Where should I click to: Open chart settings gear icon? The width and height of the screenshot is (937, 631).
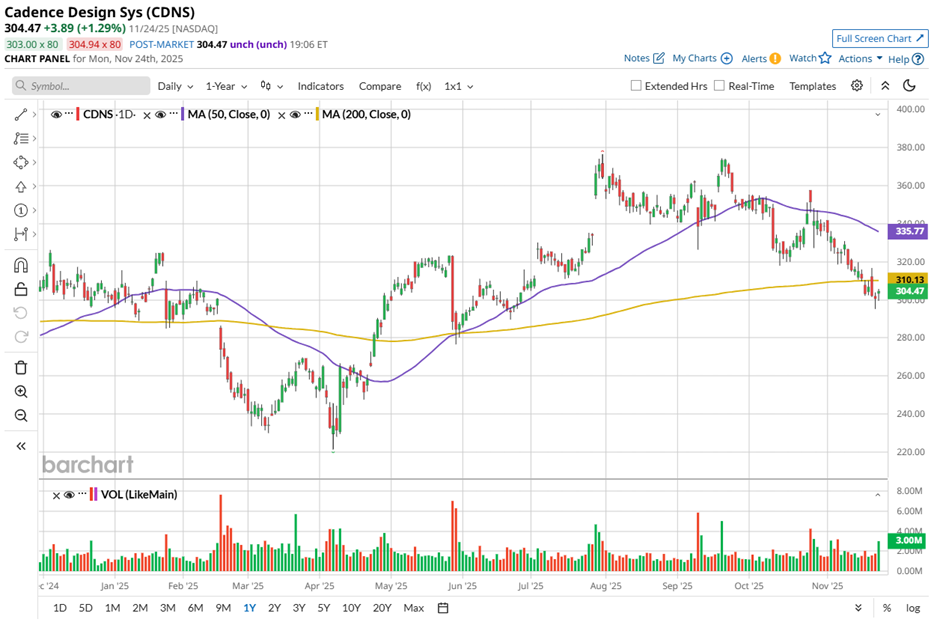[857, 86]
